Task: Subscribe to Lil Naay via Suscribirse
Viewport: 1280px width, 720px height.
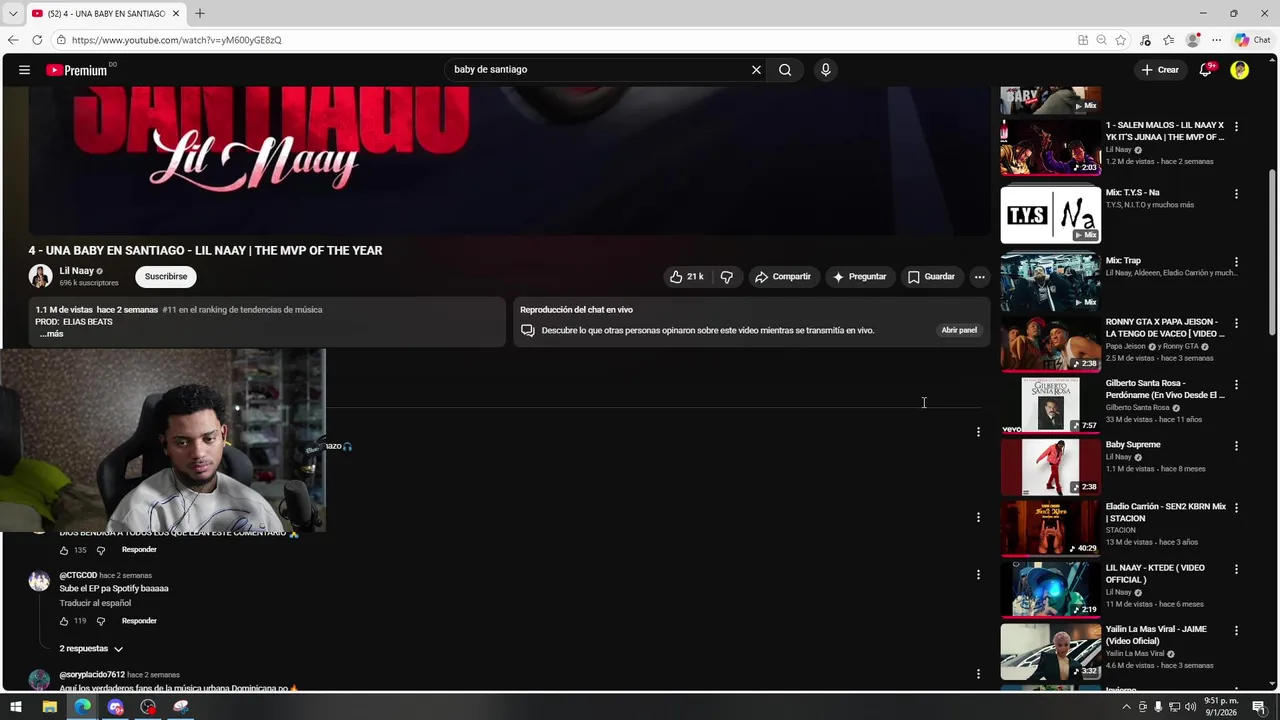Action: tap(166, 277)
